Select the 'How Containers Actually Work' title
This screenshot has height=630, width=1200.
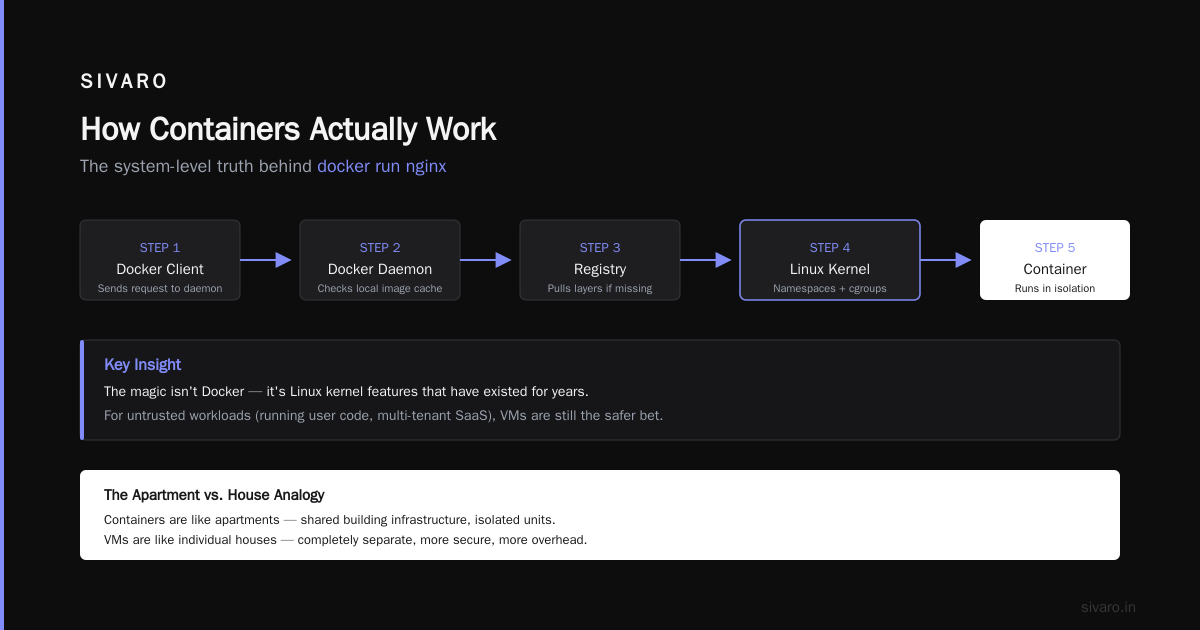point(288,129)
